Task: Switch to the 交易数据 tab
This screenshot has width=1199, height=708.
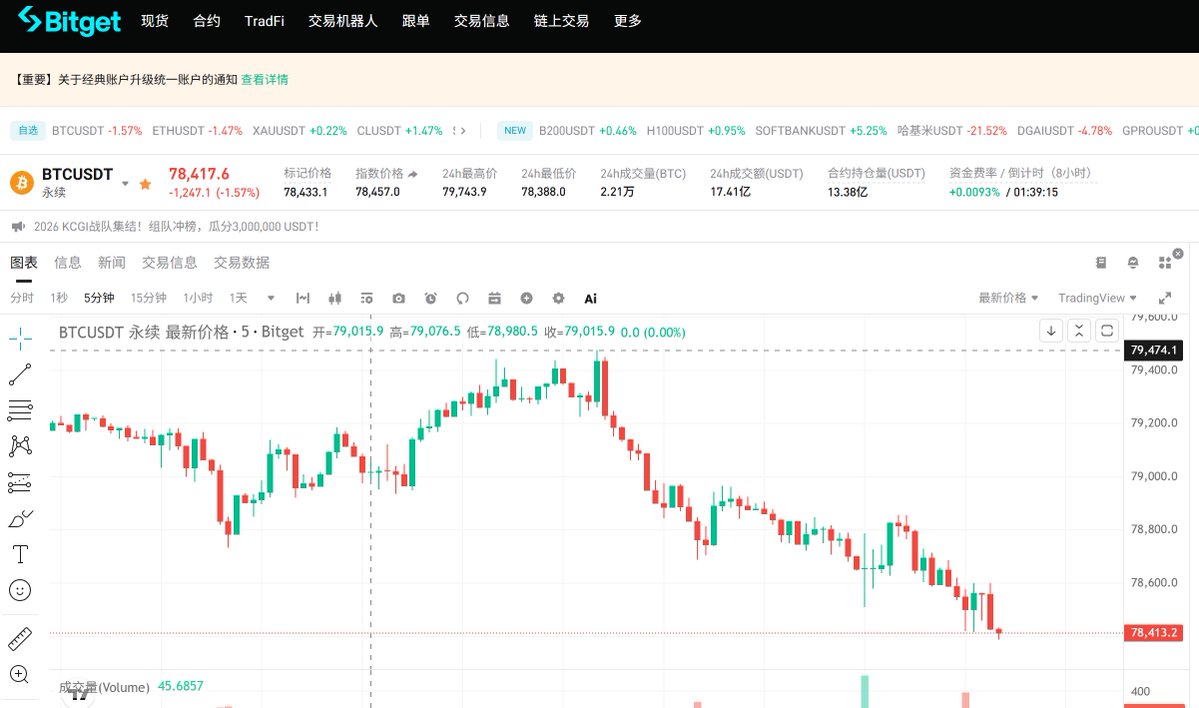Action: coord(242,263)
